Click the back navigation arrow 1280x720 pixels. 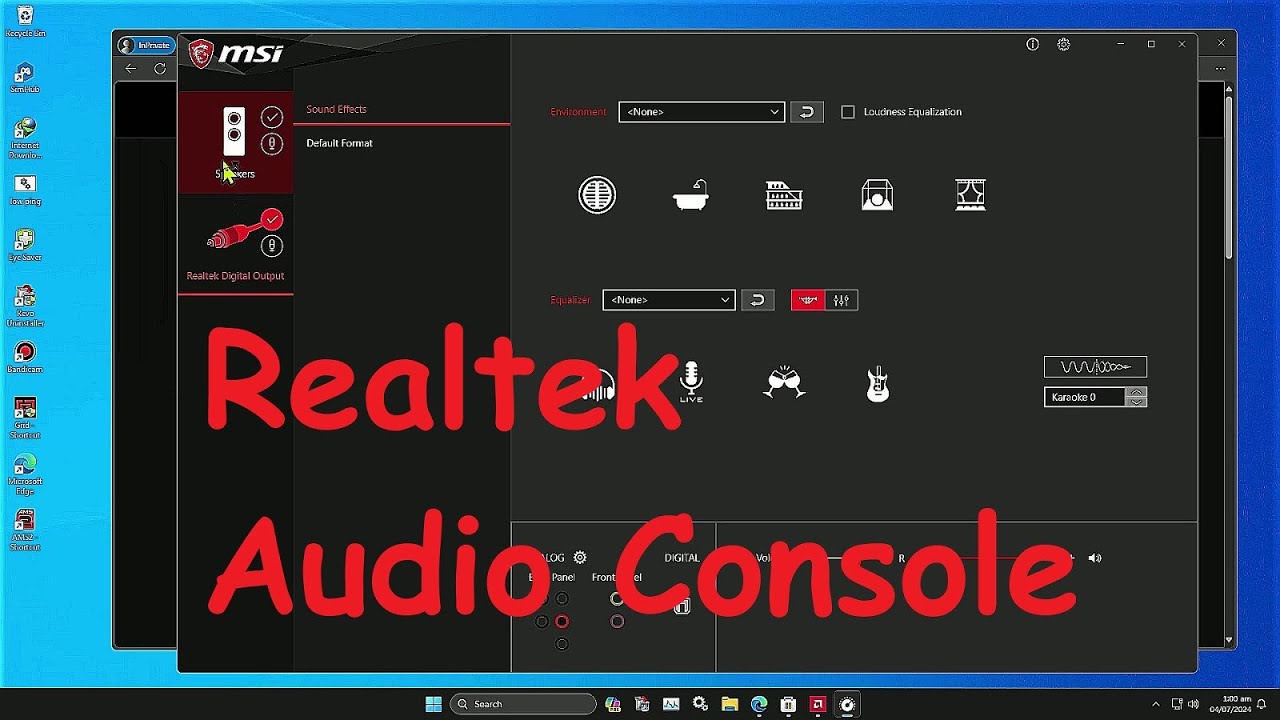tap(131, 68)
